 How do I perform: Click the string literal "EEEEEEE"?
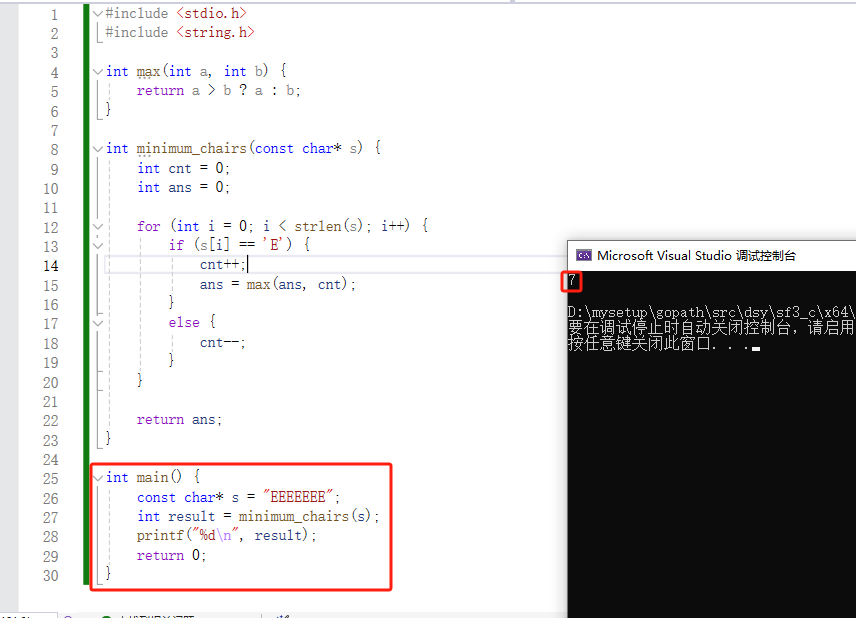pyautogui.click(x=298, y=497)
